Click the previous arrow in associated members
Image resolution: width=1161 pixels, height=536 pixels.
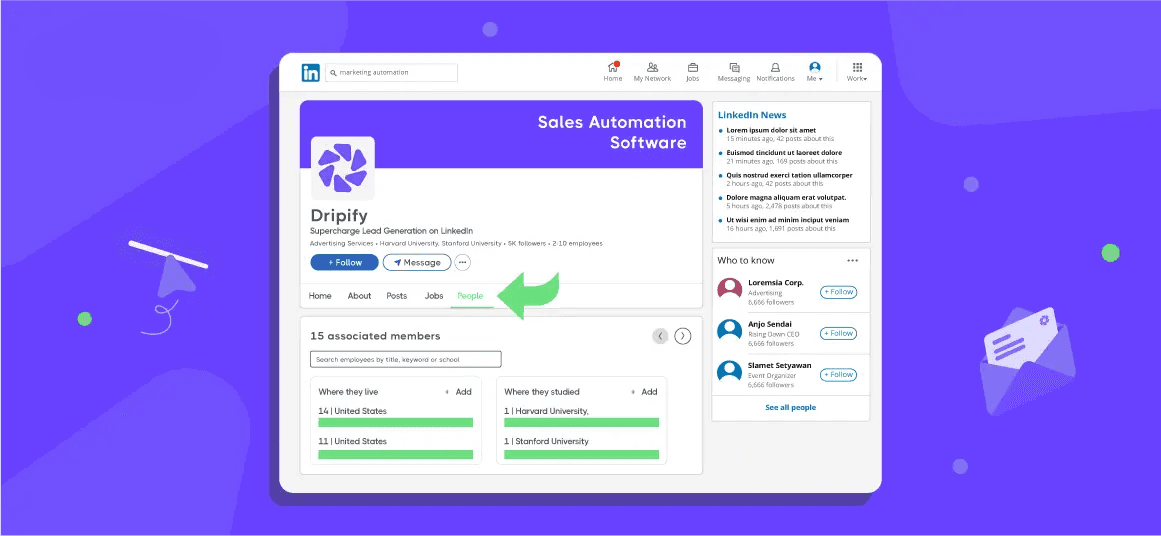tap(660, 336)
